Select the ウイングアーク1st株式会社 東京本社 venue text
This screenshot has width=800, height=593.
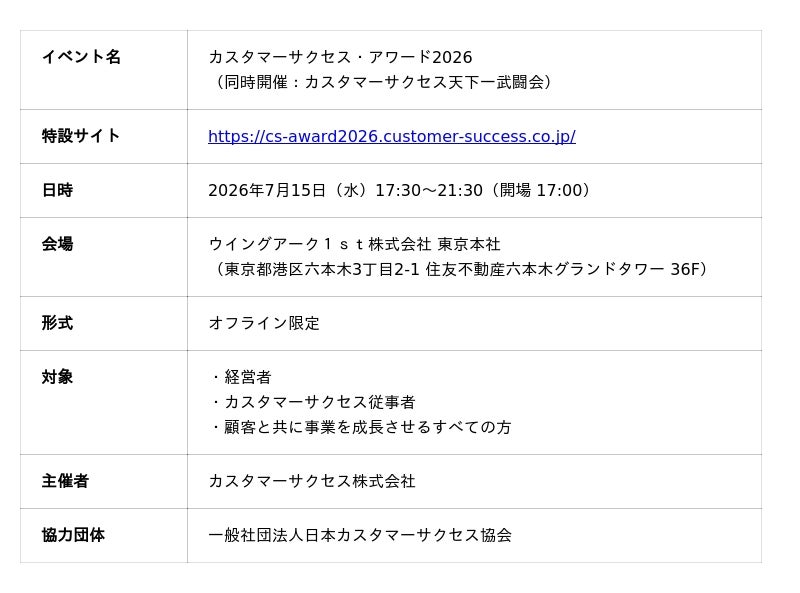354,245
